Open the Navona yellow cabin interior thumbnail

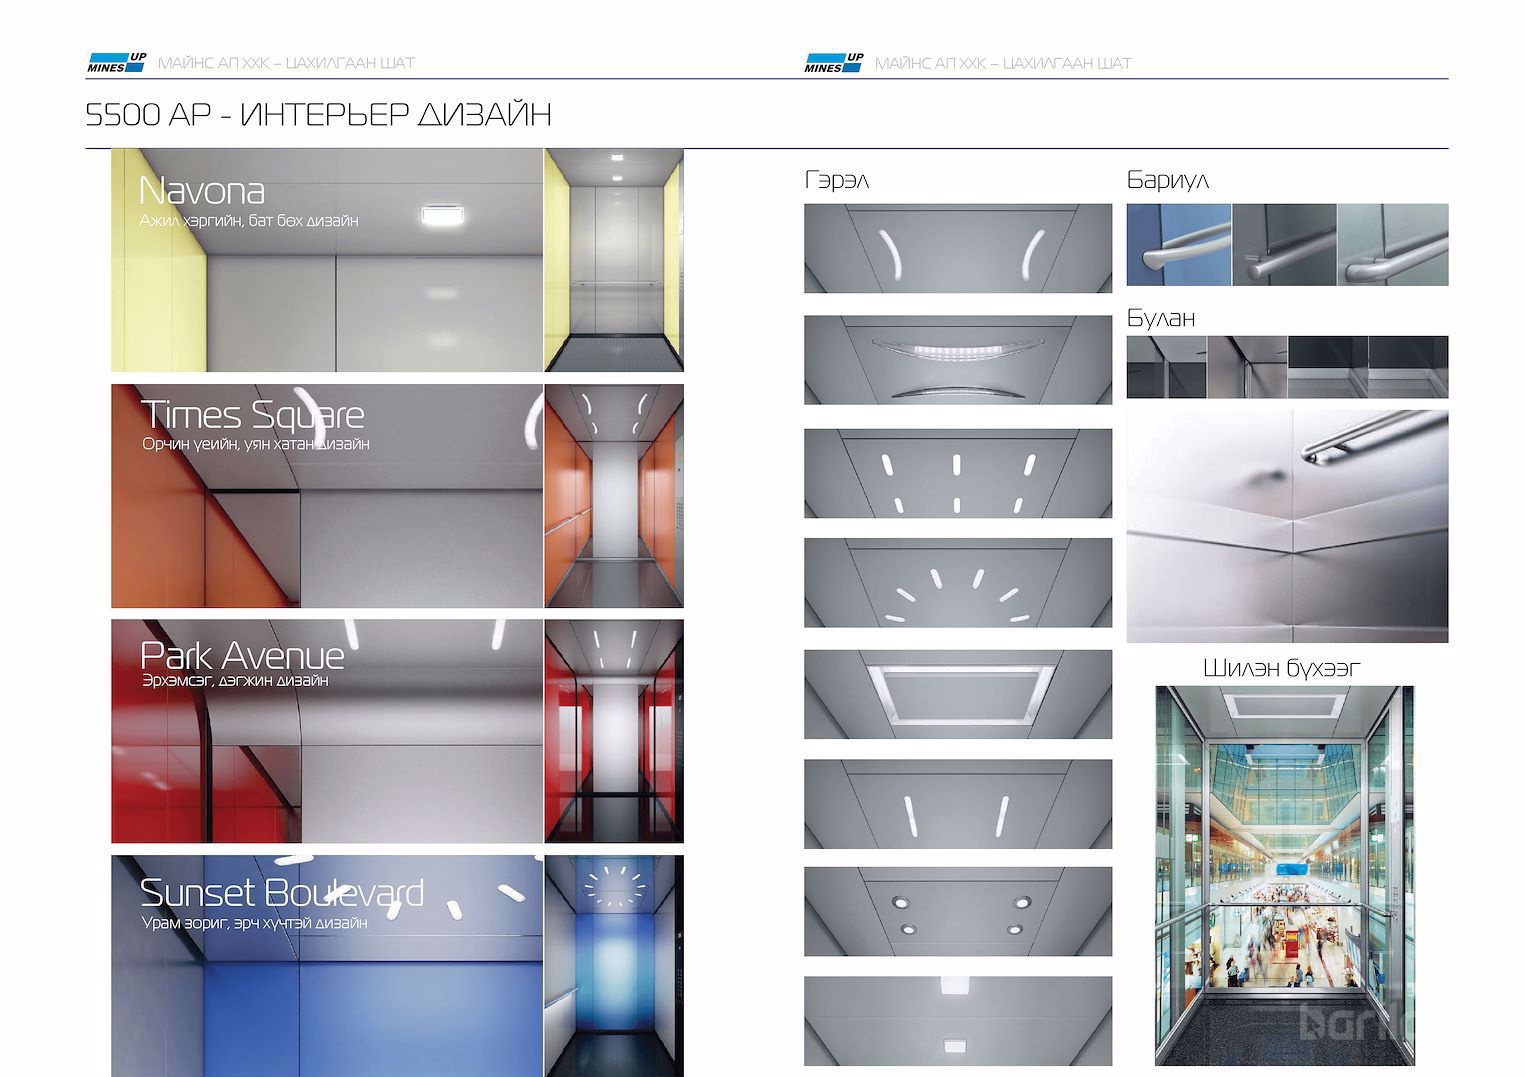click(614, 260)
